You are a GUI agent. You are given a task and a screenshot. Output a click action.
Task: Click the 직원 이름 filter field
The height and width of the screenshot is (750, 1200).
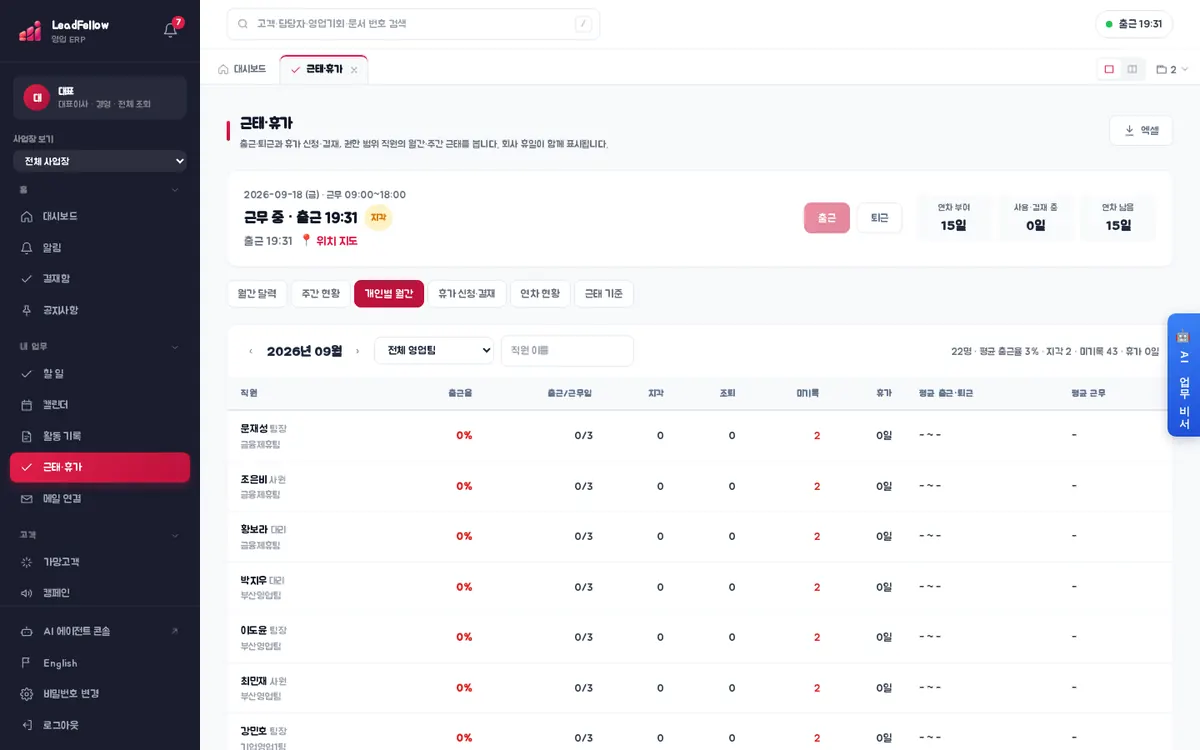tap(567, 351)
